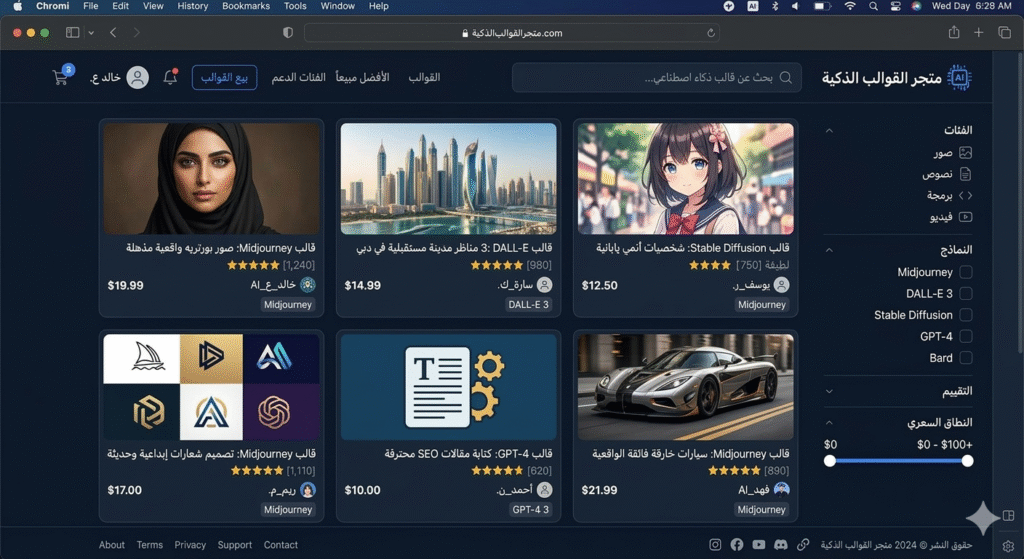Select the نصوص text category icon
The image size is (1024, 559).
tap(965, 174)
